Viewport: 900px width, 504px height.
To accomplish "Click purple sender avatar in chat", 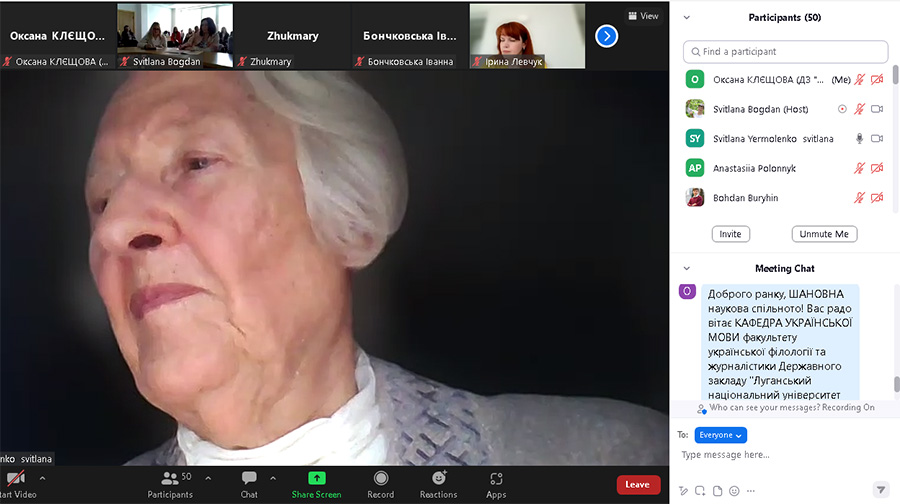I will click(x=688, y=292).
